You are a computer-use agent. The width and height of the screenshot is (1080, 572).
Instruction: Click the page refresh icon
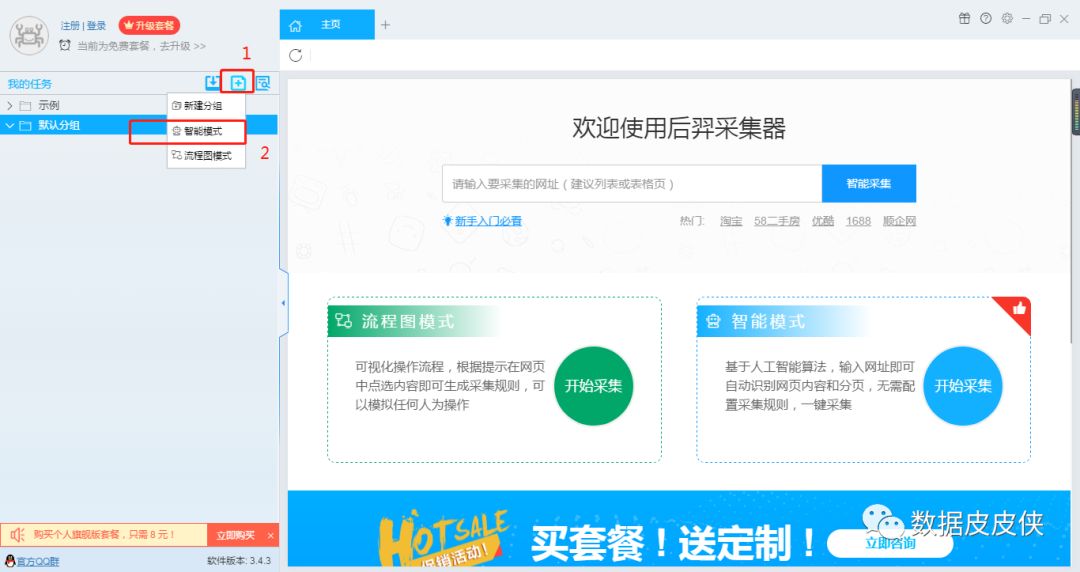pyautogui.click(x=295, y=56)
